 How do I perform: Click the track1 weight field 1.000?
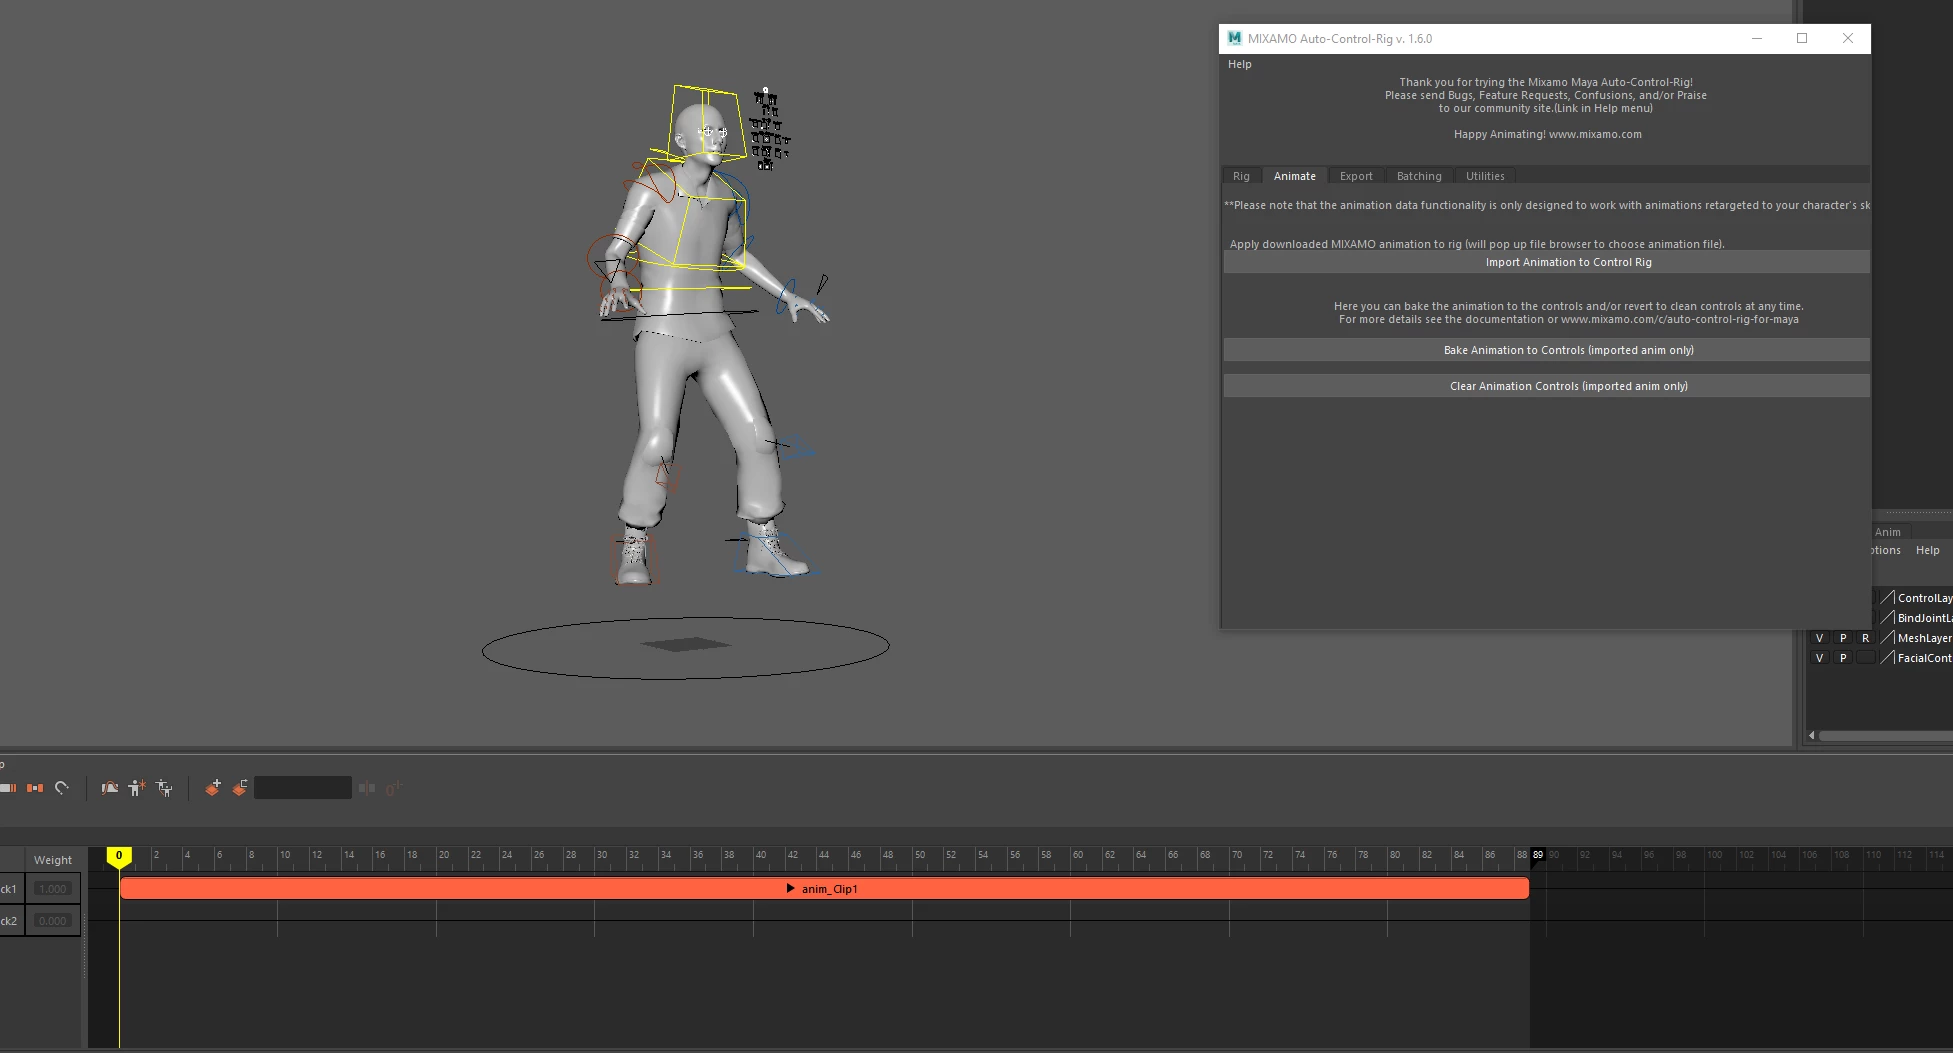pos(52,889)
